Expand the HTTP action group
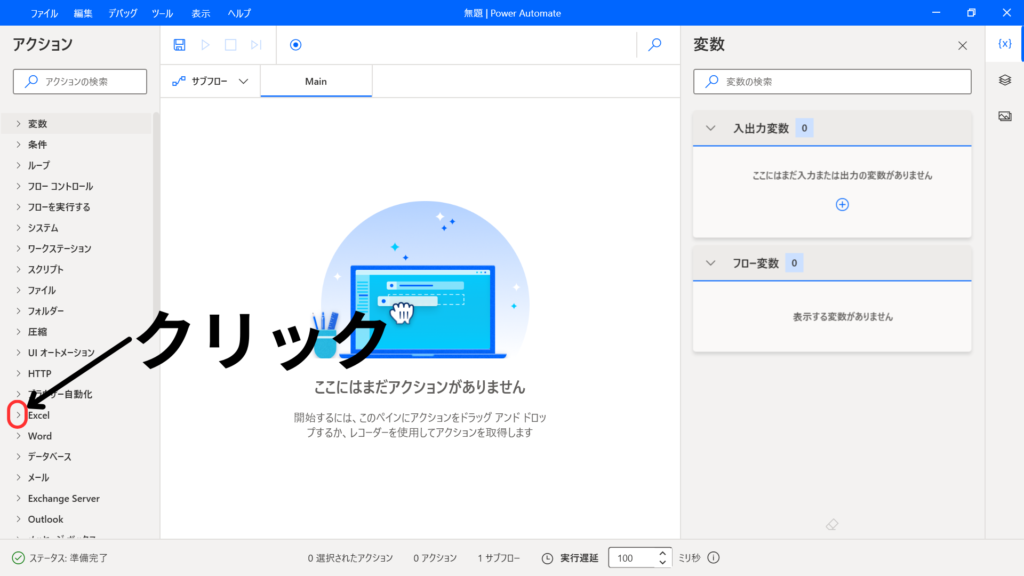This screenshot has width=1024, height=576. click(x=18, y=374)
